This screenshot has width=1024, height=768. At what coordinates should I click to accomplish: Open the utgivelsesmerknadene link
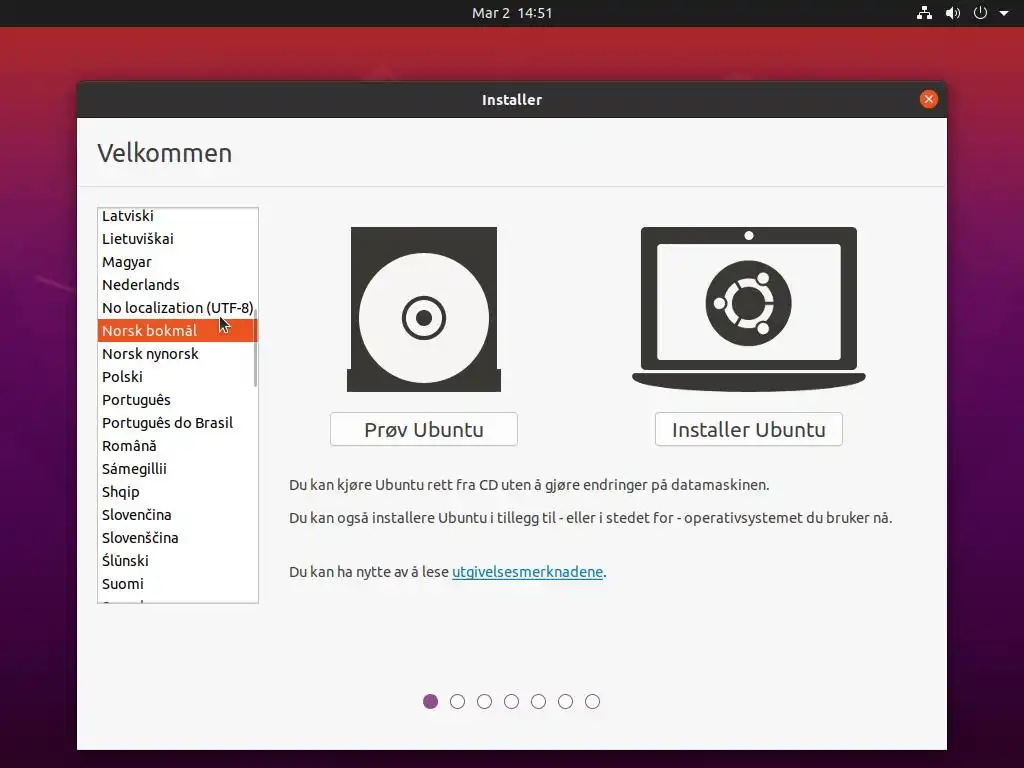point(527,571)
